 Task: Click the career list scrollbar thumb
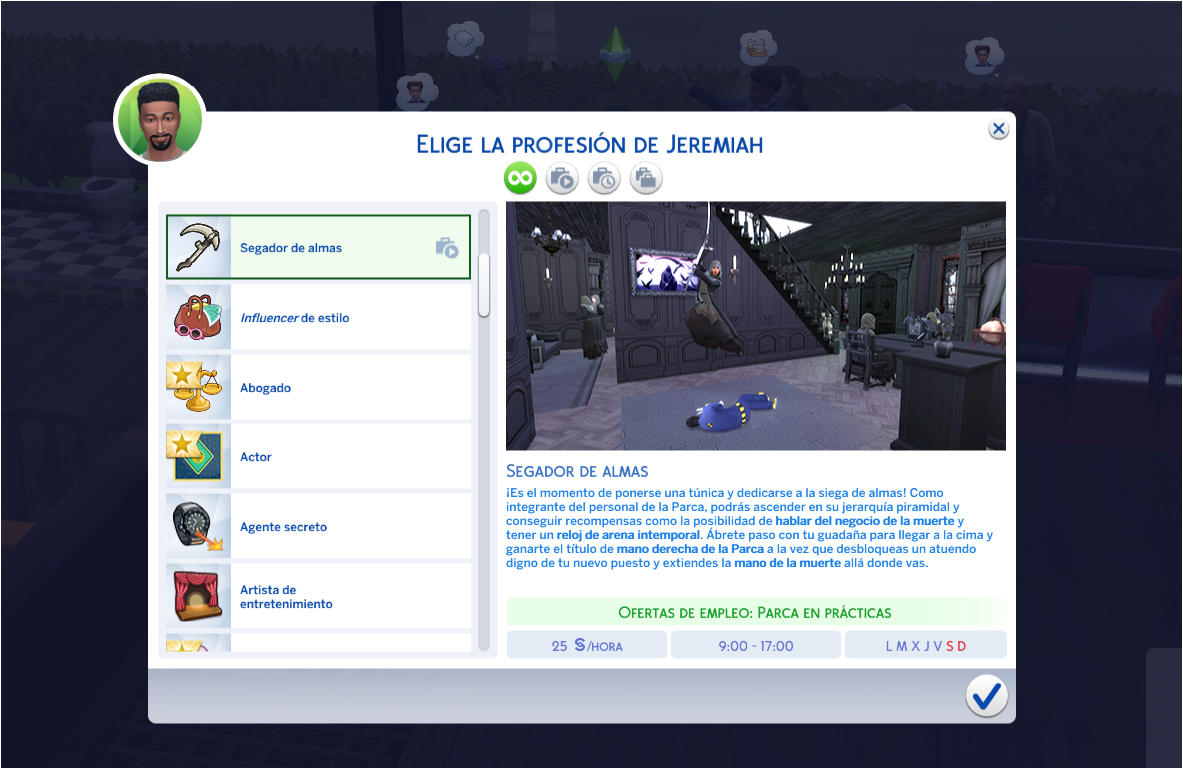point(484,285)
